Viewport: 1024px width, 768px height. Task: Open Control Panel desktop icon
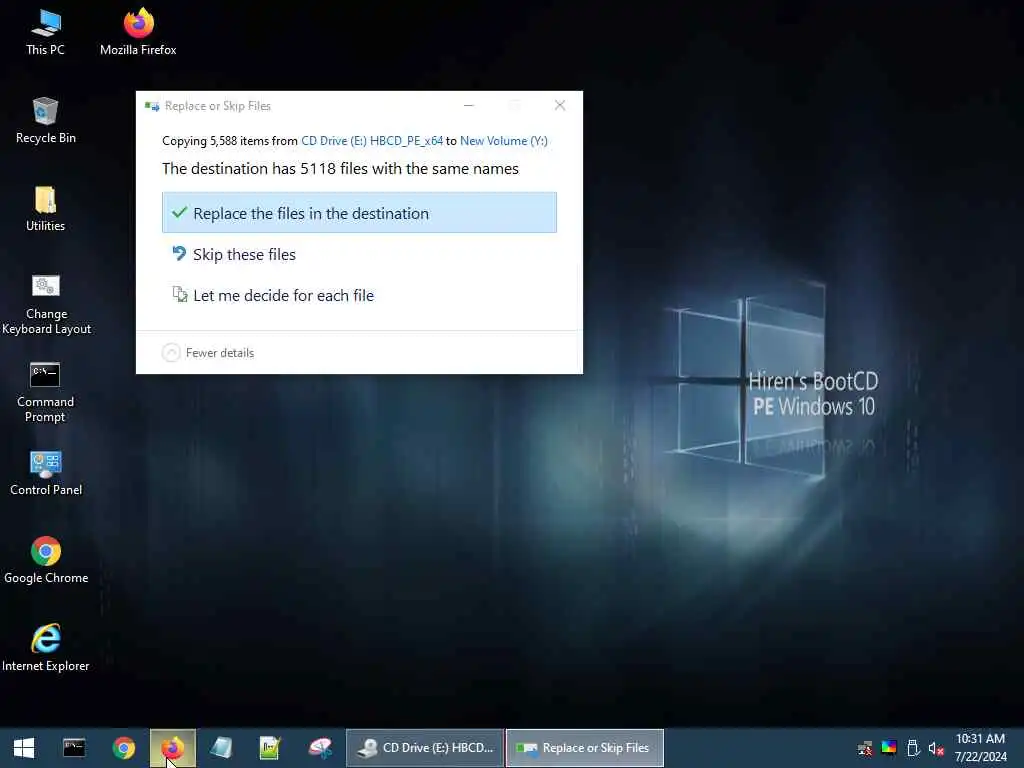46,473
